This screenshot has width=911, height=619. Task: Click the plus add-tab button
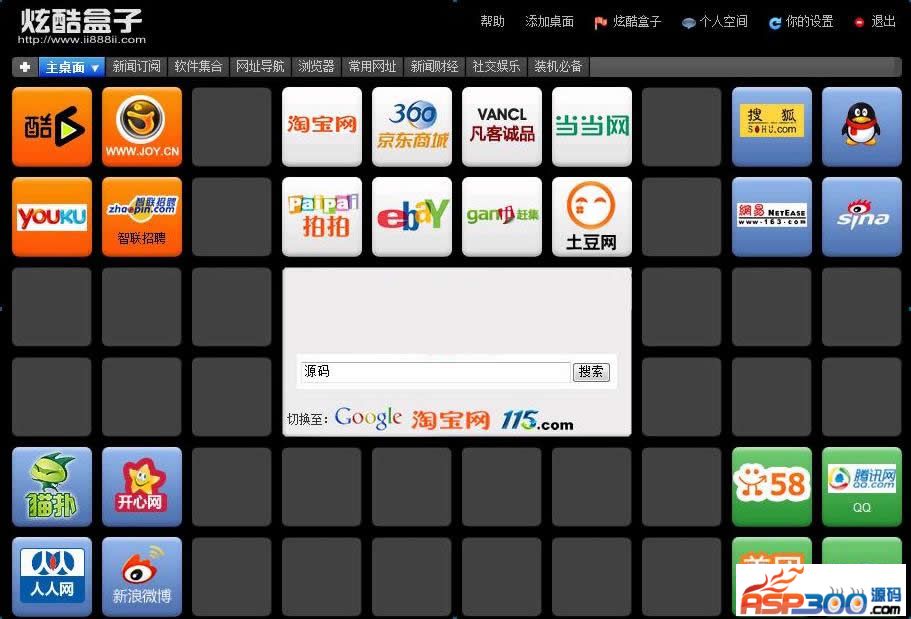click(x=25, y=67)
